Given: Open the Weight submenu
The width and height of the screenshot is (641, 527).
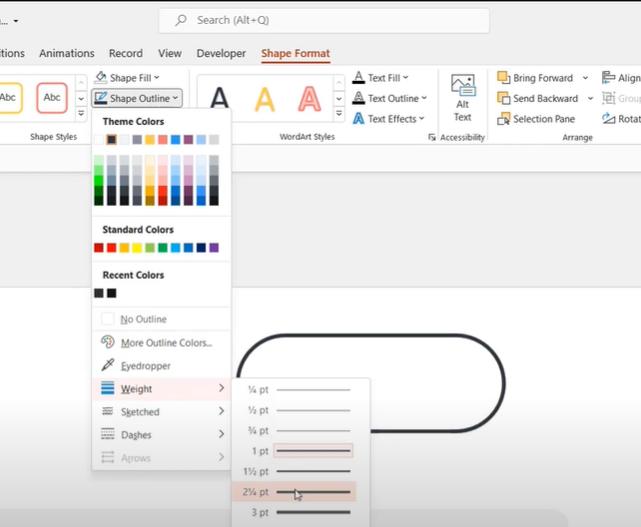Looking at the screenshot, I should [161, 388].
